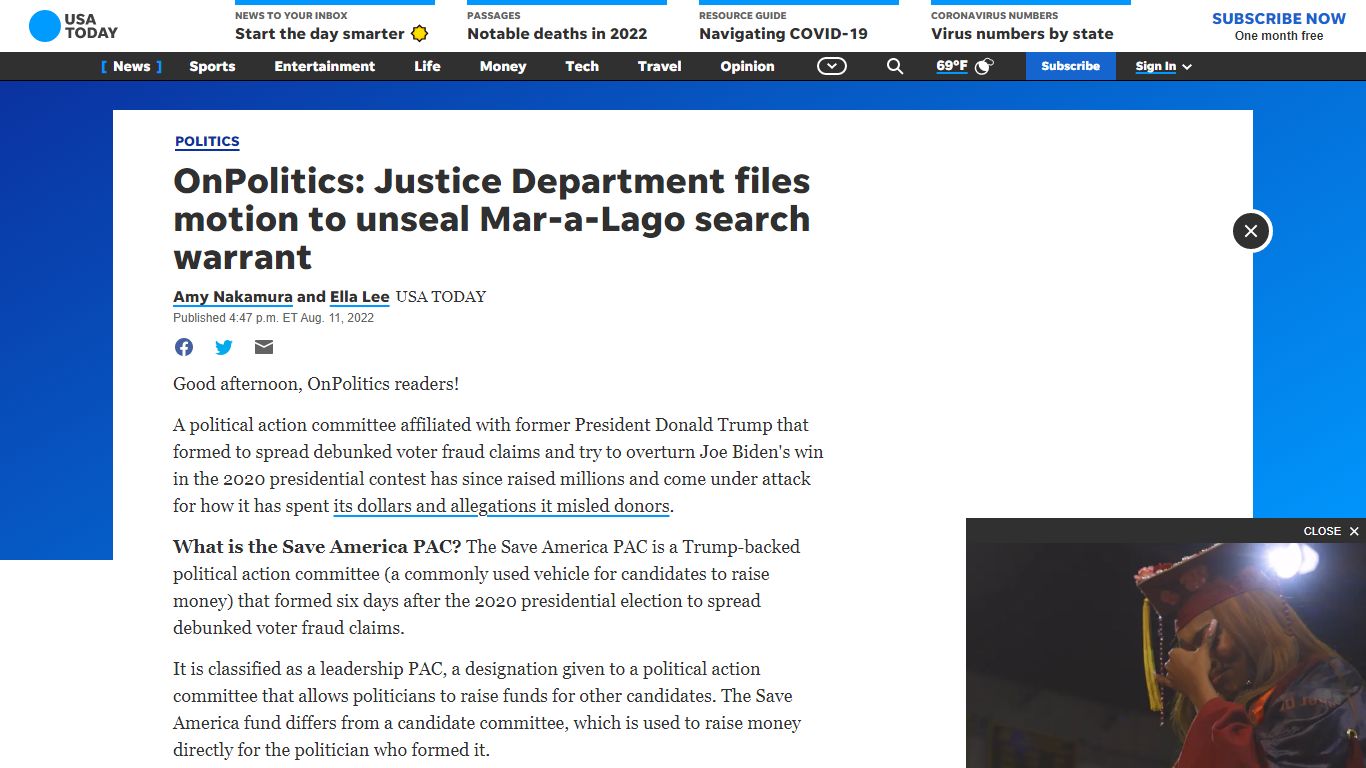1366x768 pixels.
Task: Click the article headline about Mar-a-Lago warrant
Action: coord(492,219)
